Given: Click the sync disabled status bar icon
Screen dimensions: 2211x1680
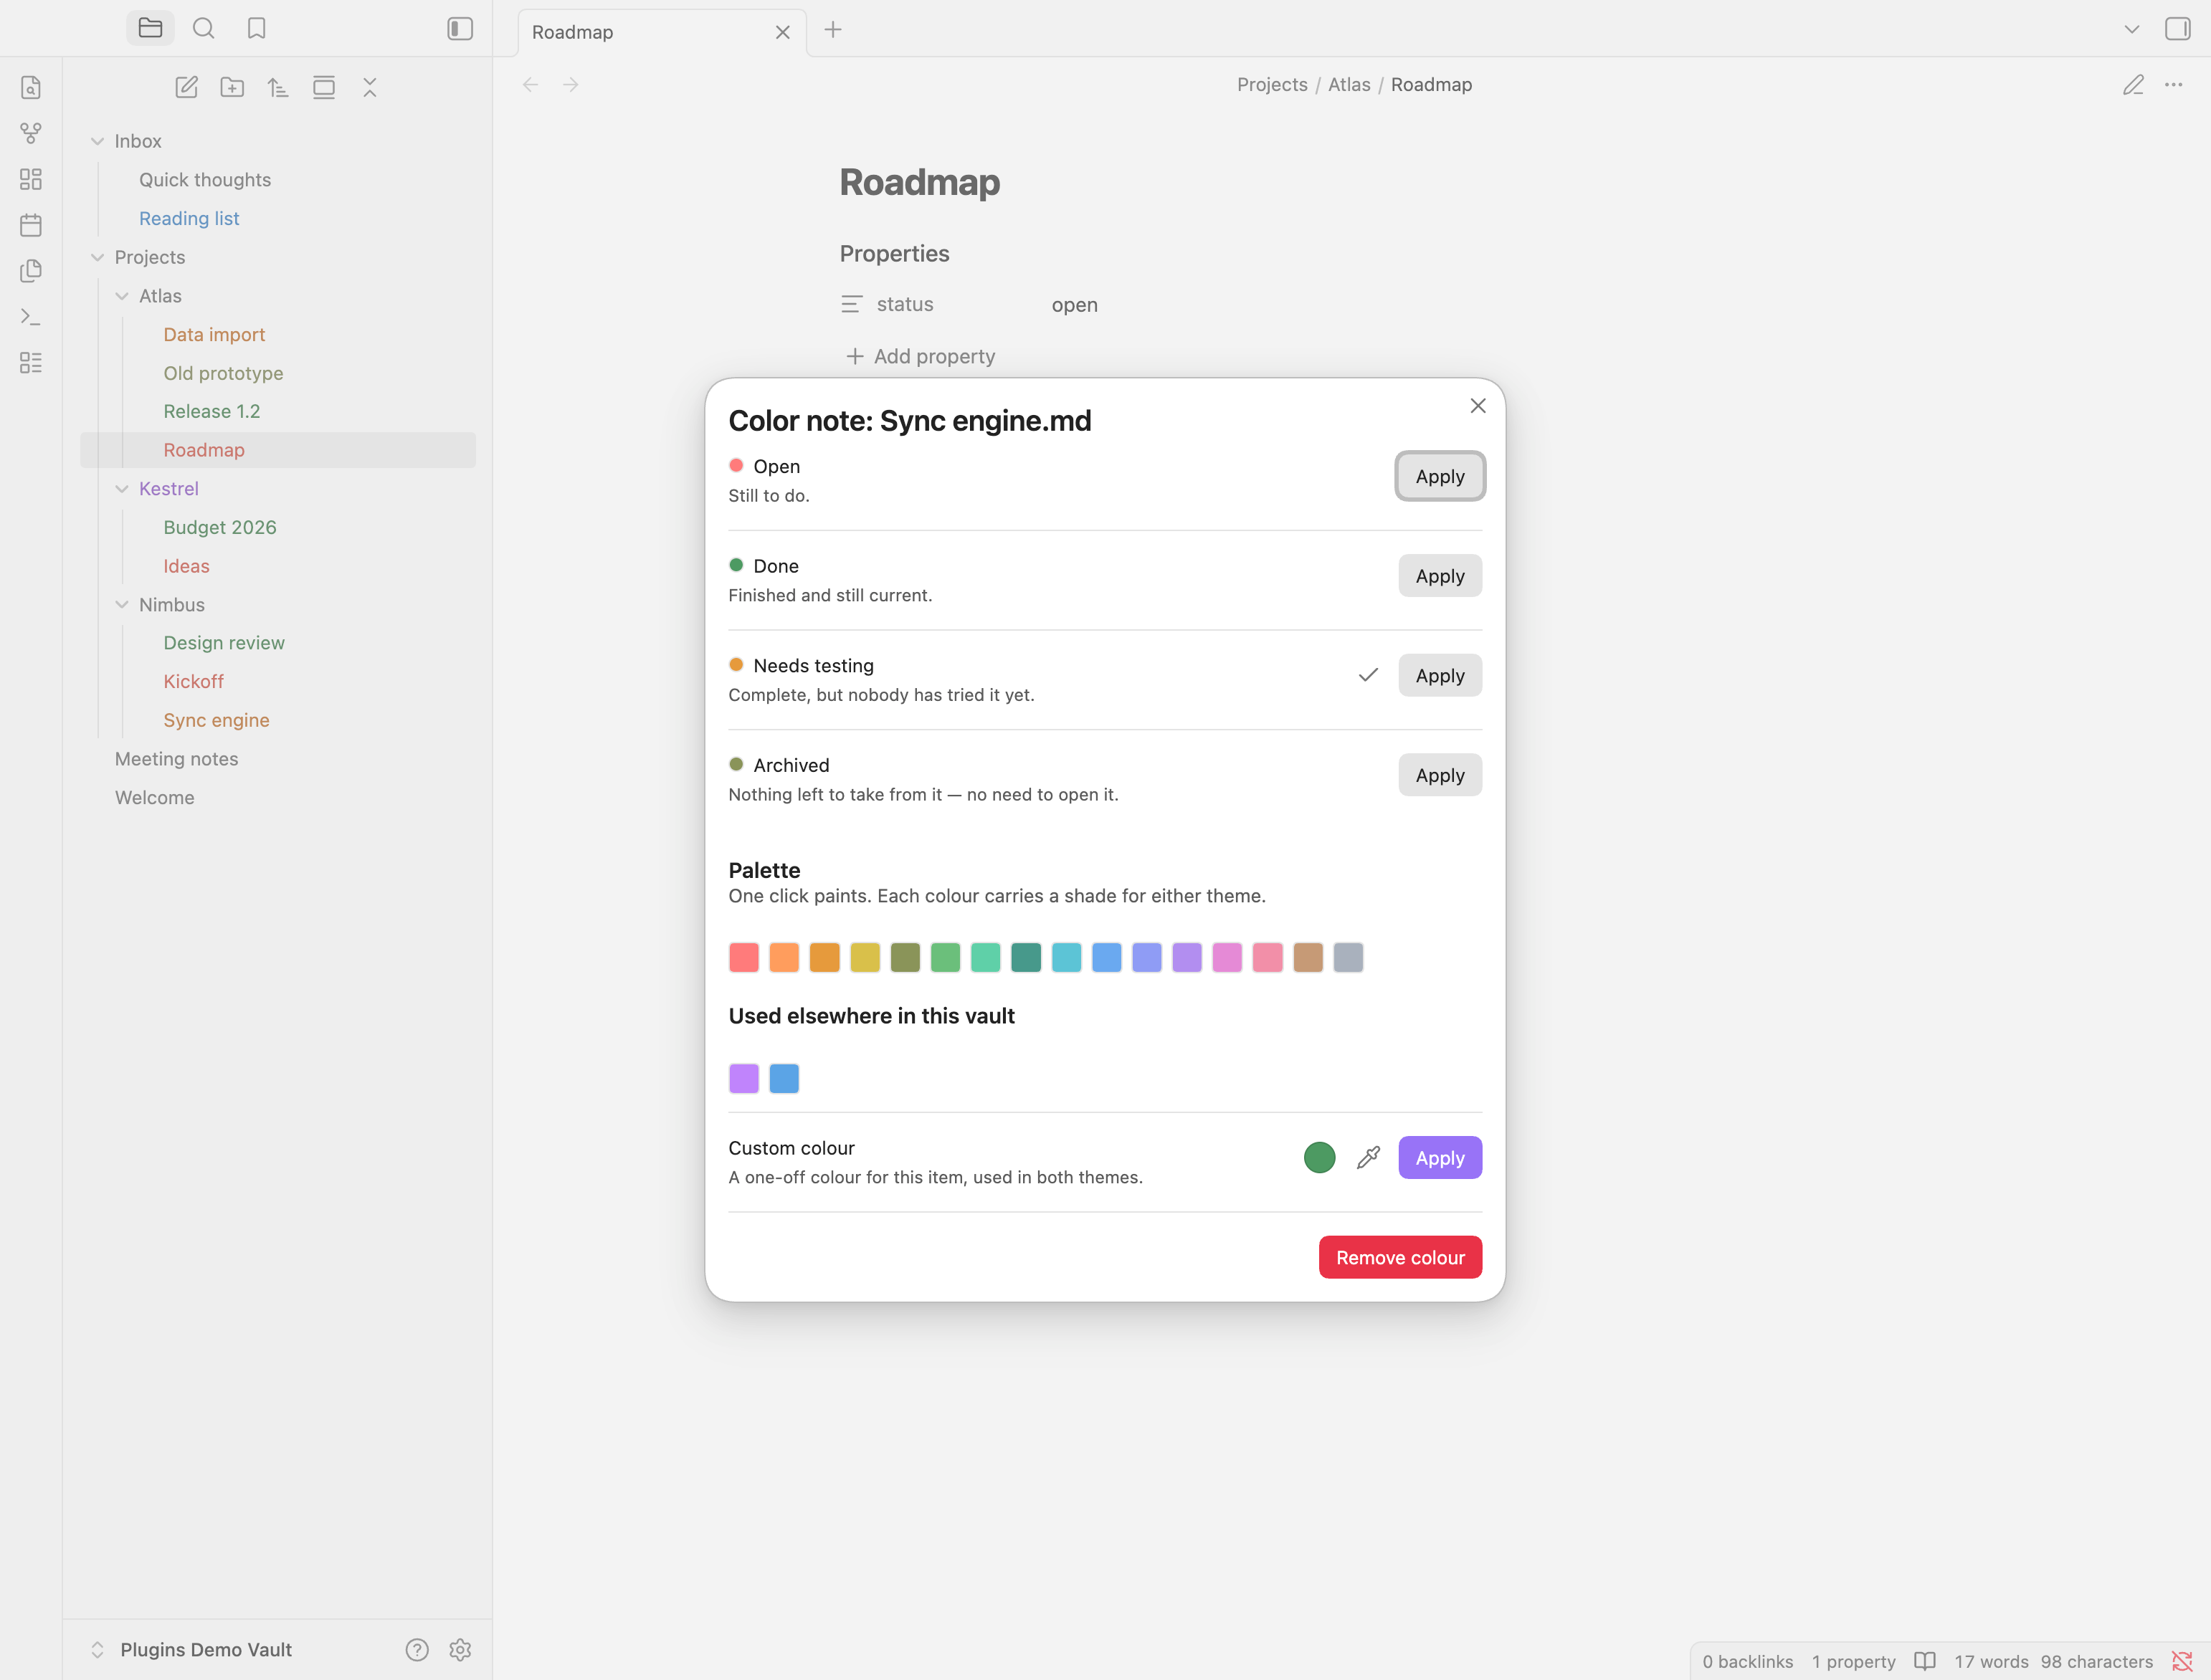Looking at the screenshot, I should [2182, 1661].
